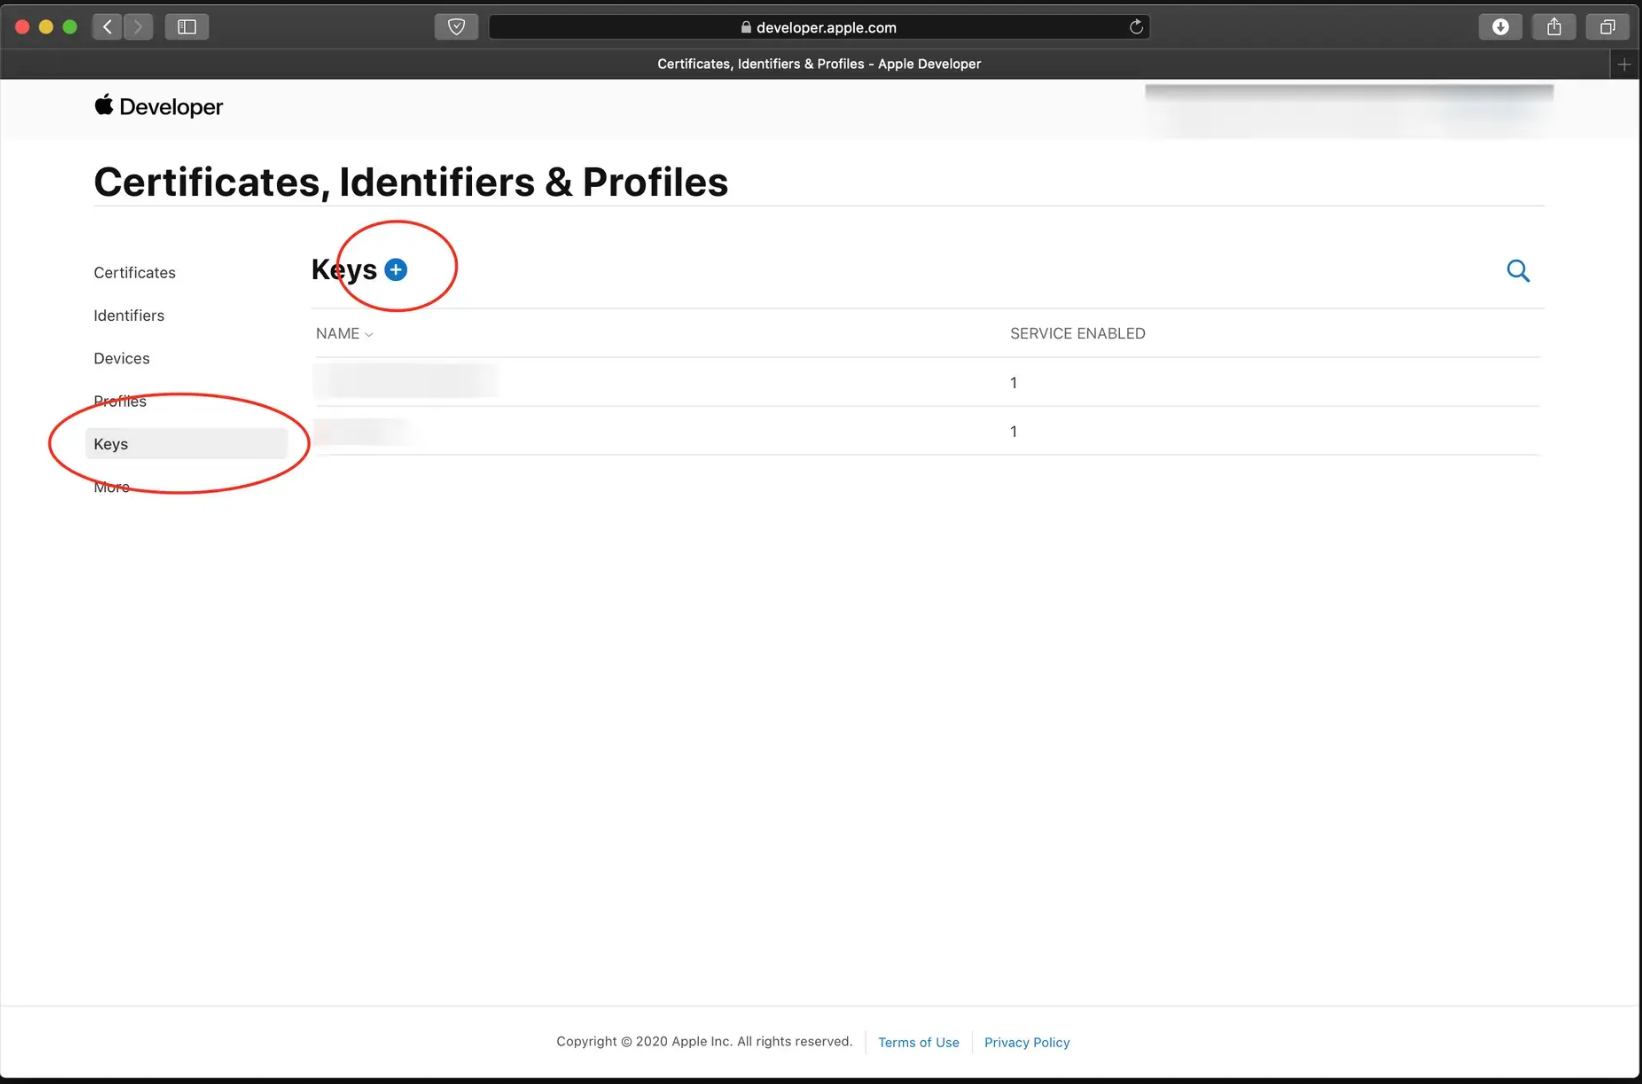Go back with Safari's back arrow
The width and height of the screenshot is (1642, 1084).
(x=107, y=27)
